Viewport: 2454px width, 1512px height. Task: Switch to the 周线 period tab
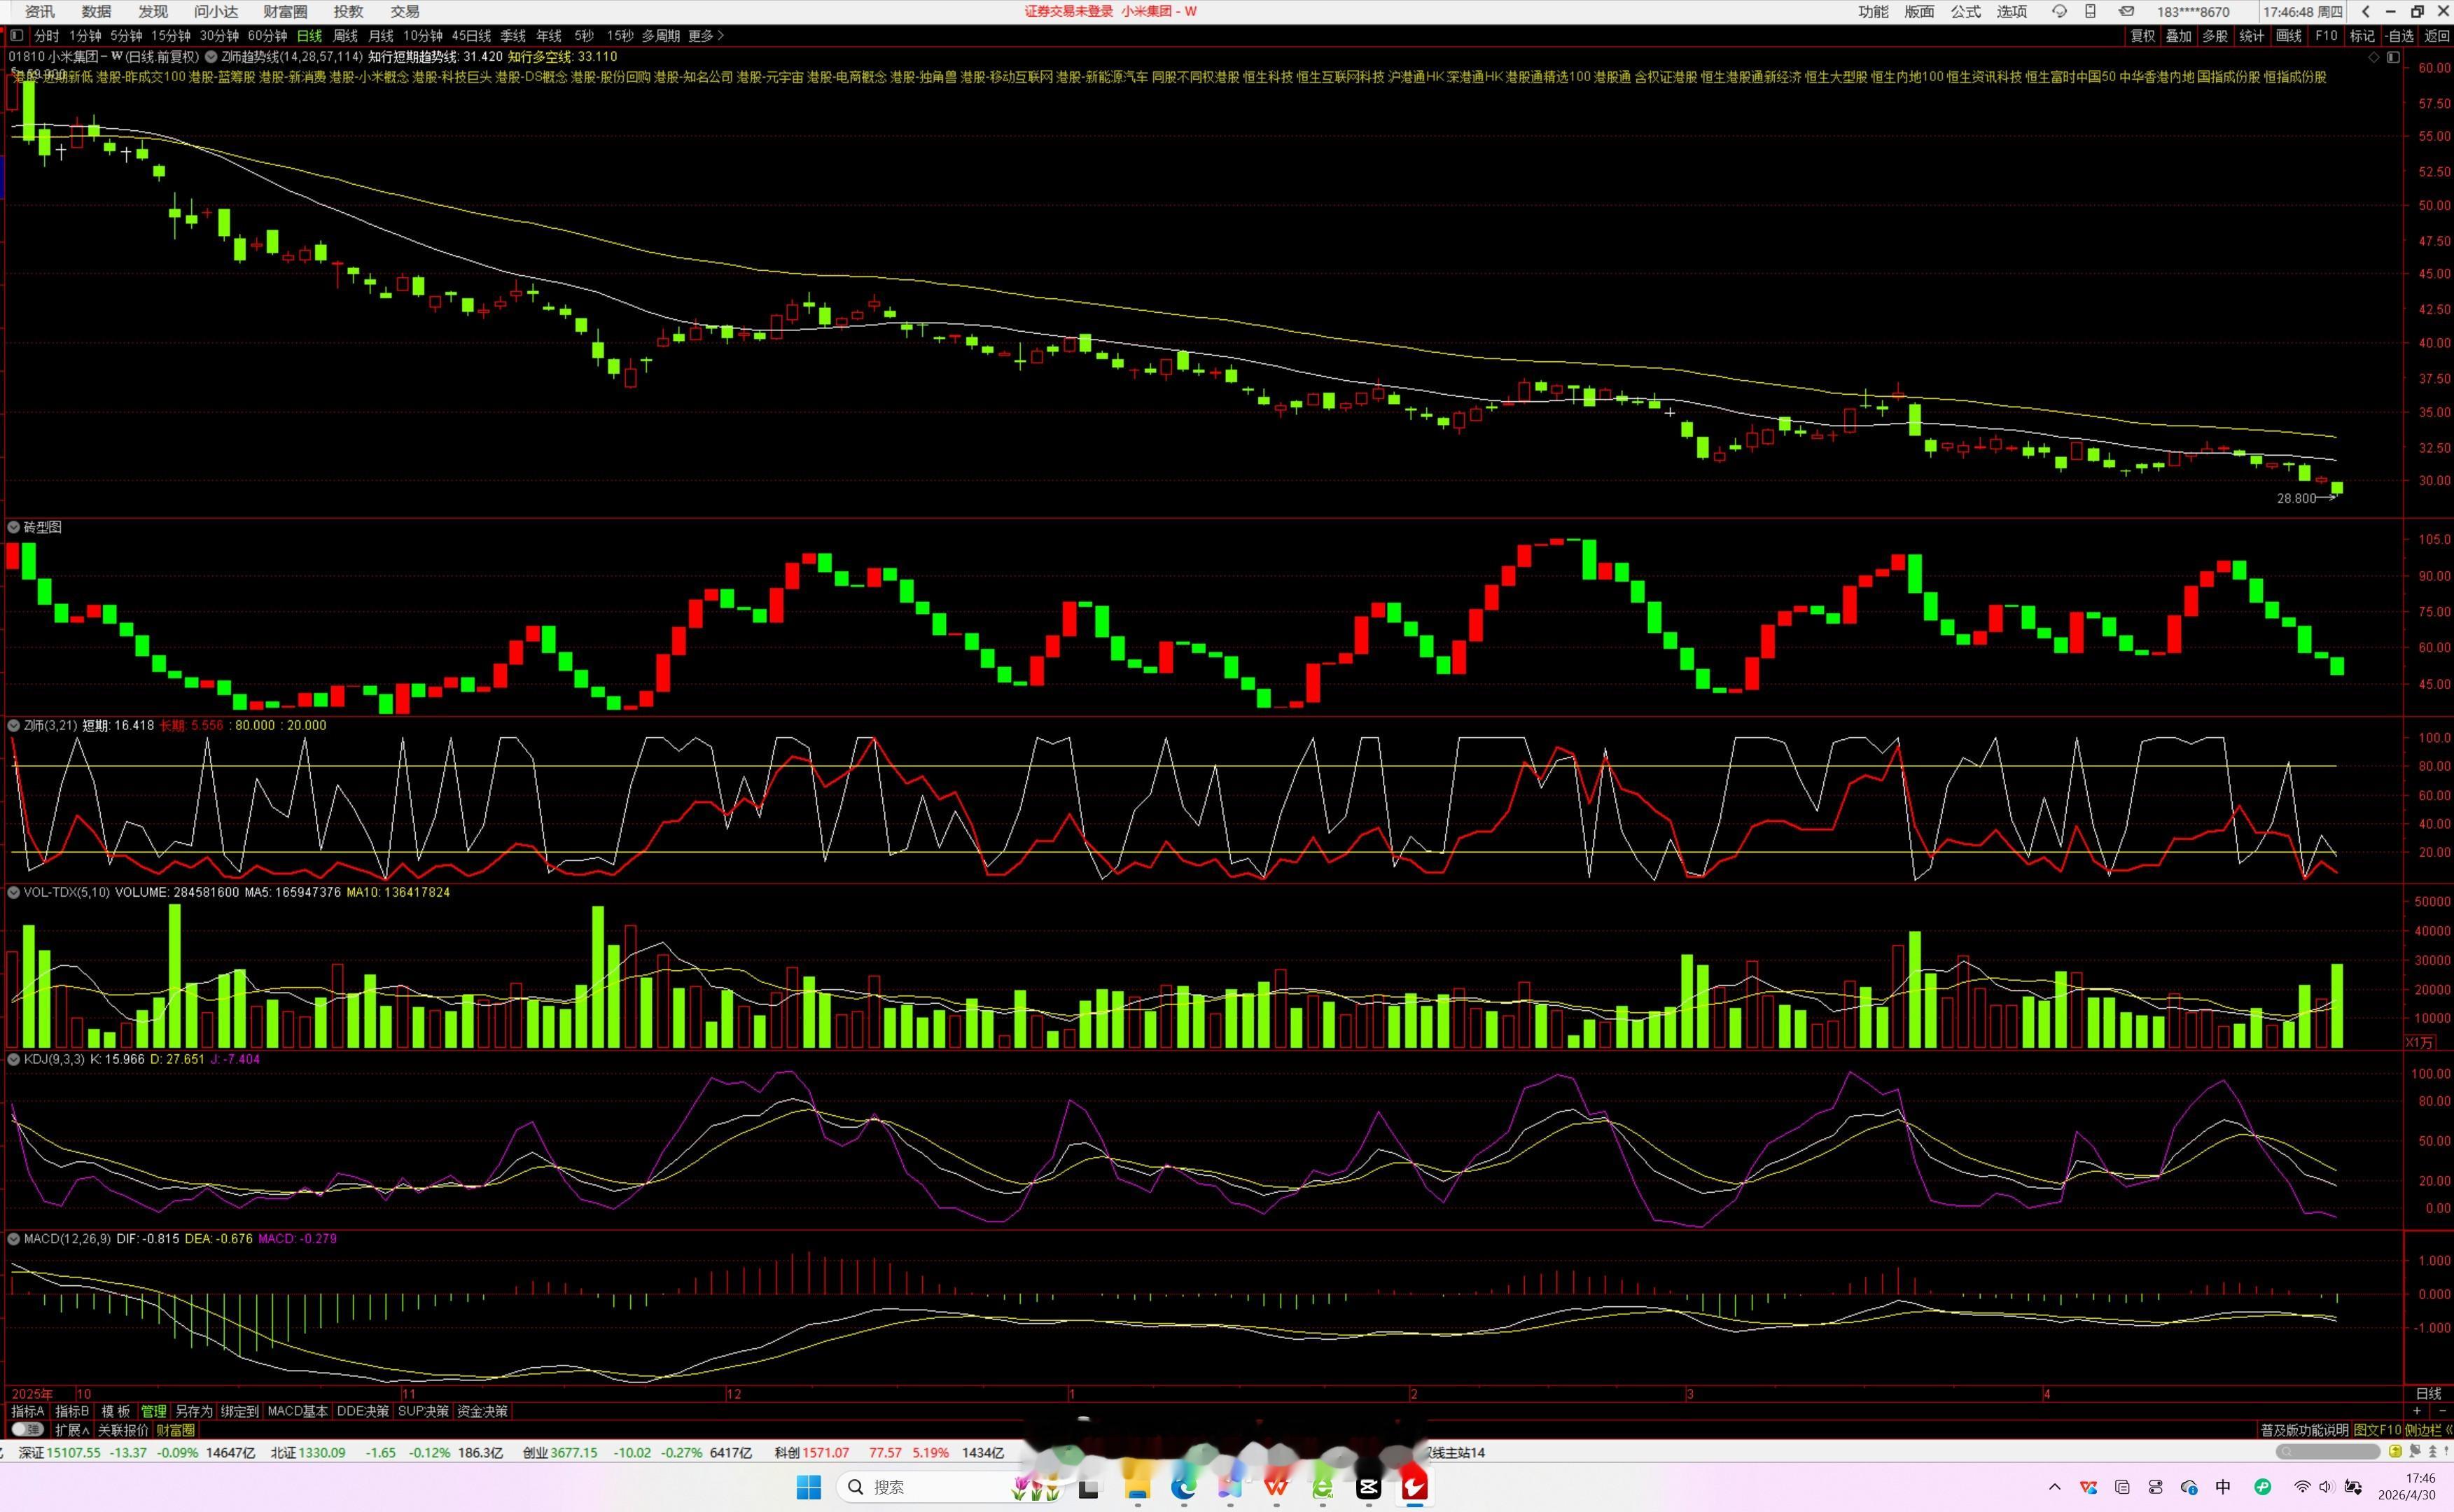pyautogui.click(x=345, y=35)
